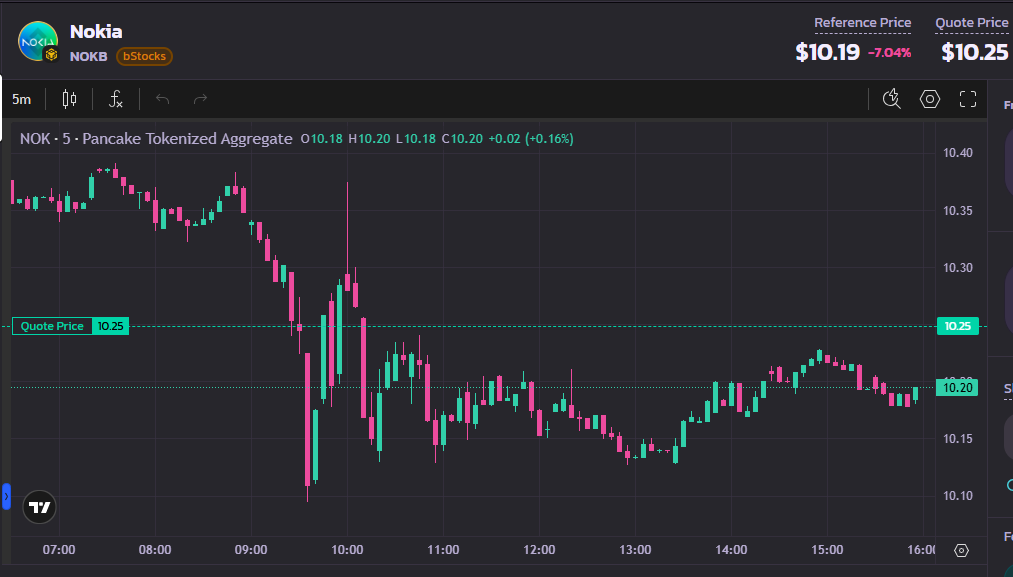Click the 10.20 current price axis marker
1013x577 pixels.
point(957,388)
